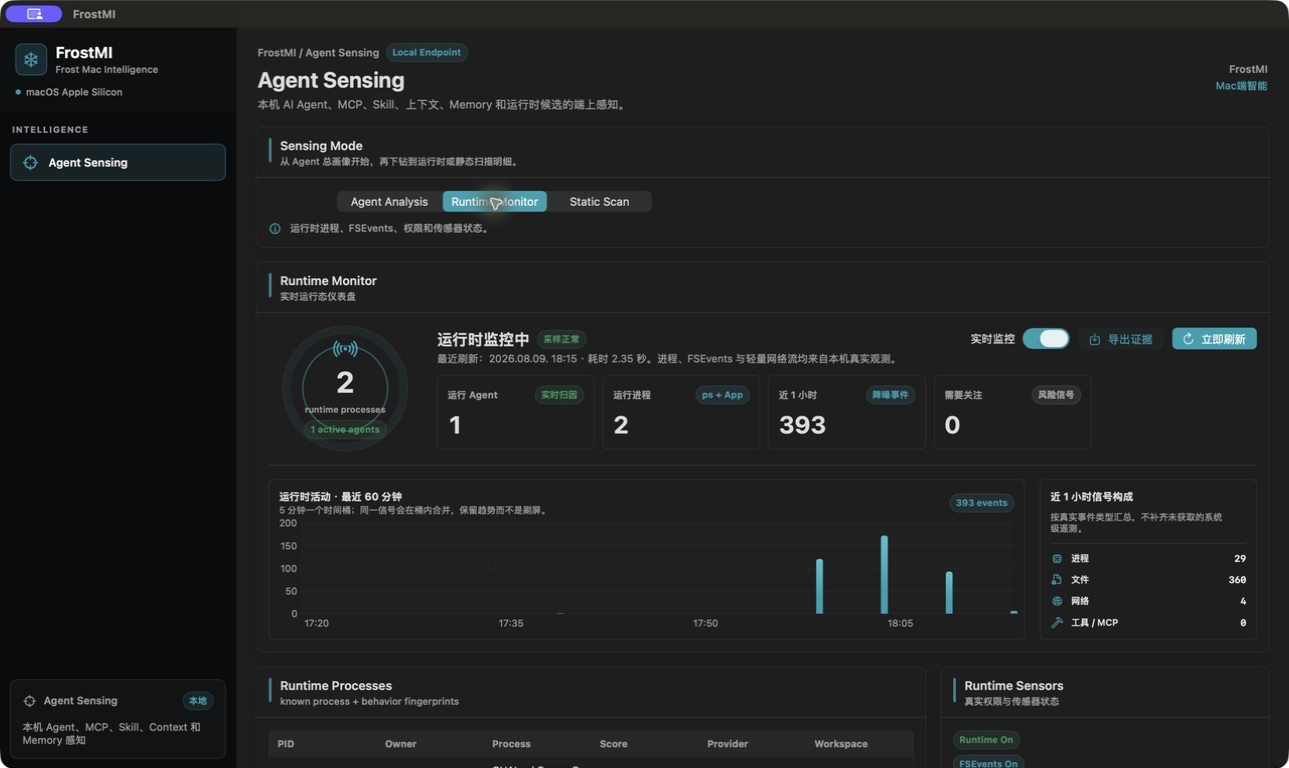
Task: Click the 文件 count value 360
Action: (x=1237, y=580)
